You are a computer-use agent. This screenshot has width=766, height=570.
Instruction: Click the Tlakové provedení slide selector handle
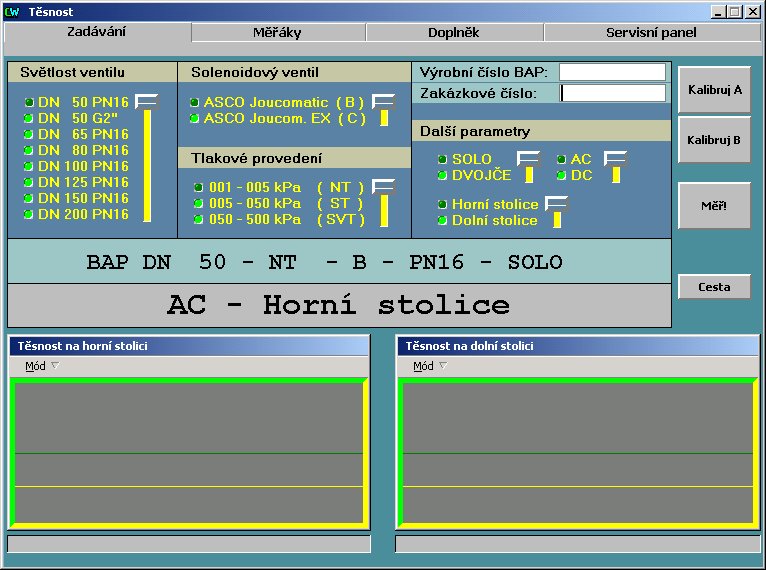tap(383, 186)
